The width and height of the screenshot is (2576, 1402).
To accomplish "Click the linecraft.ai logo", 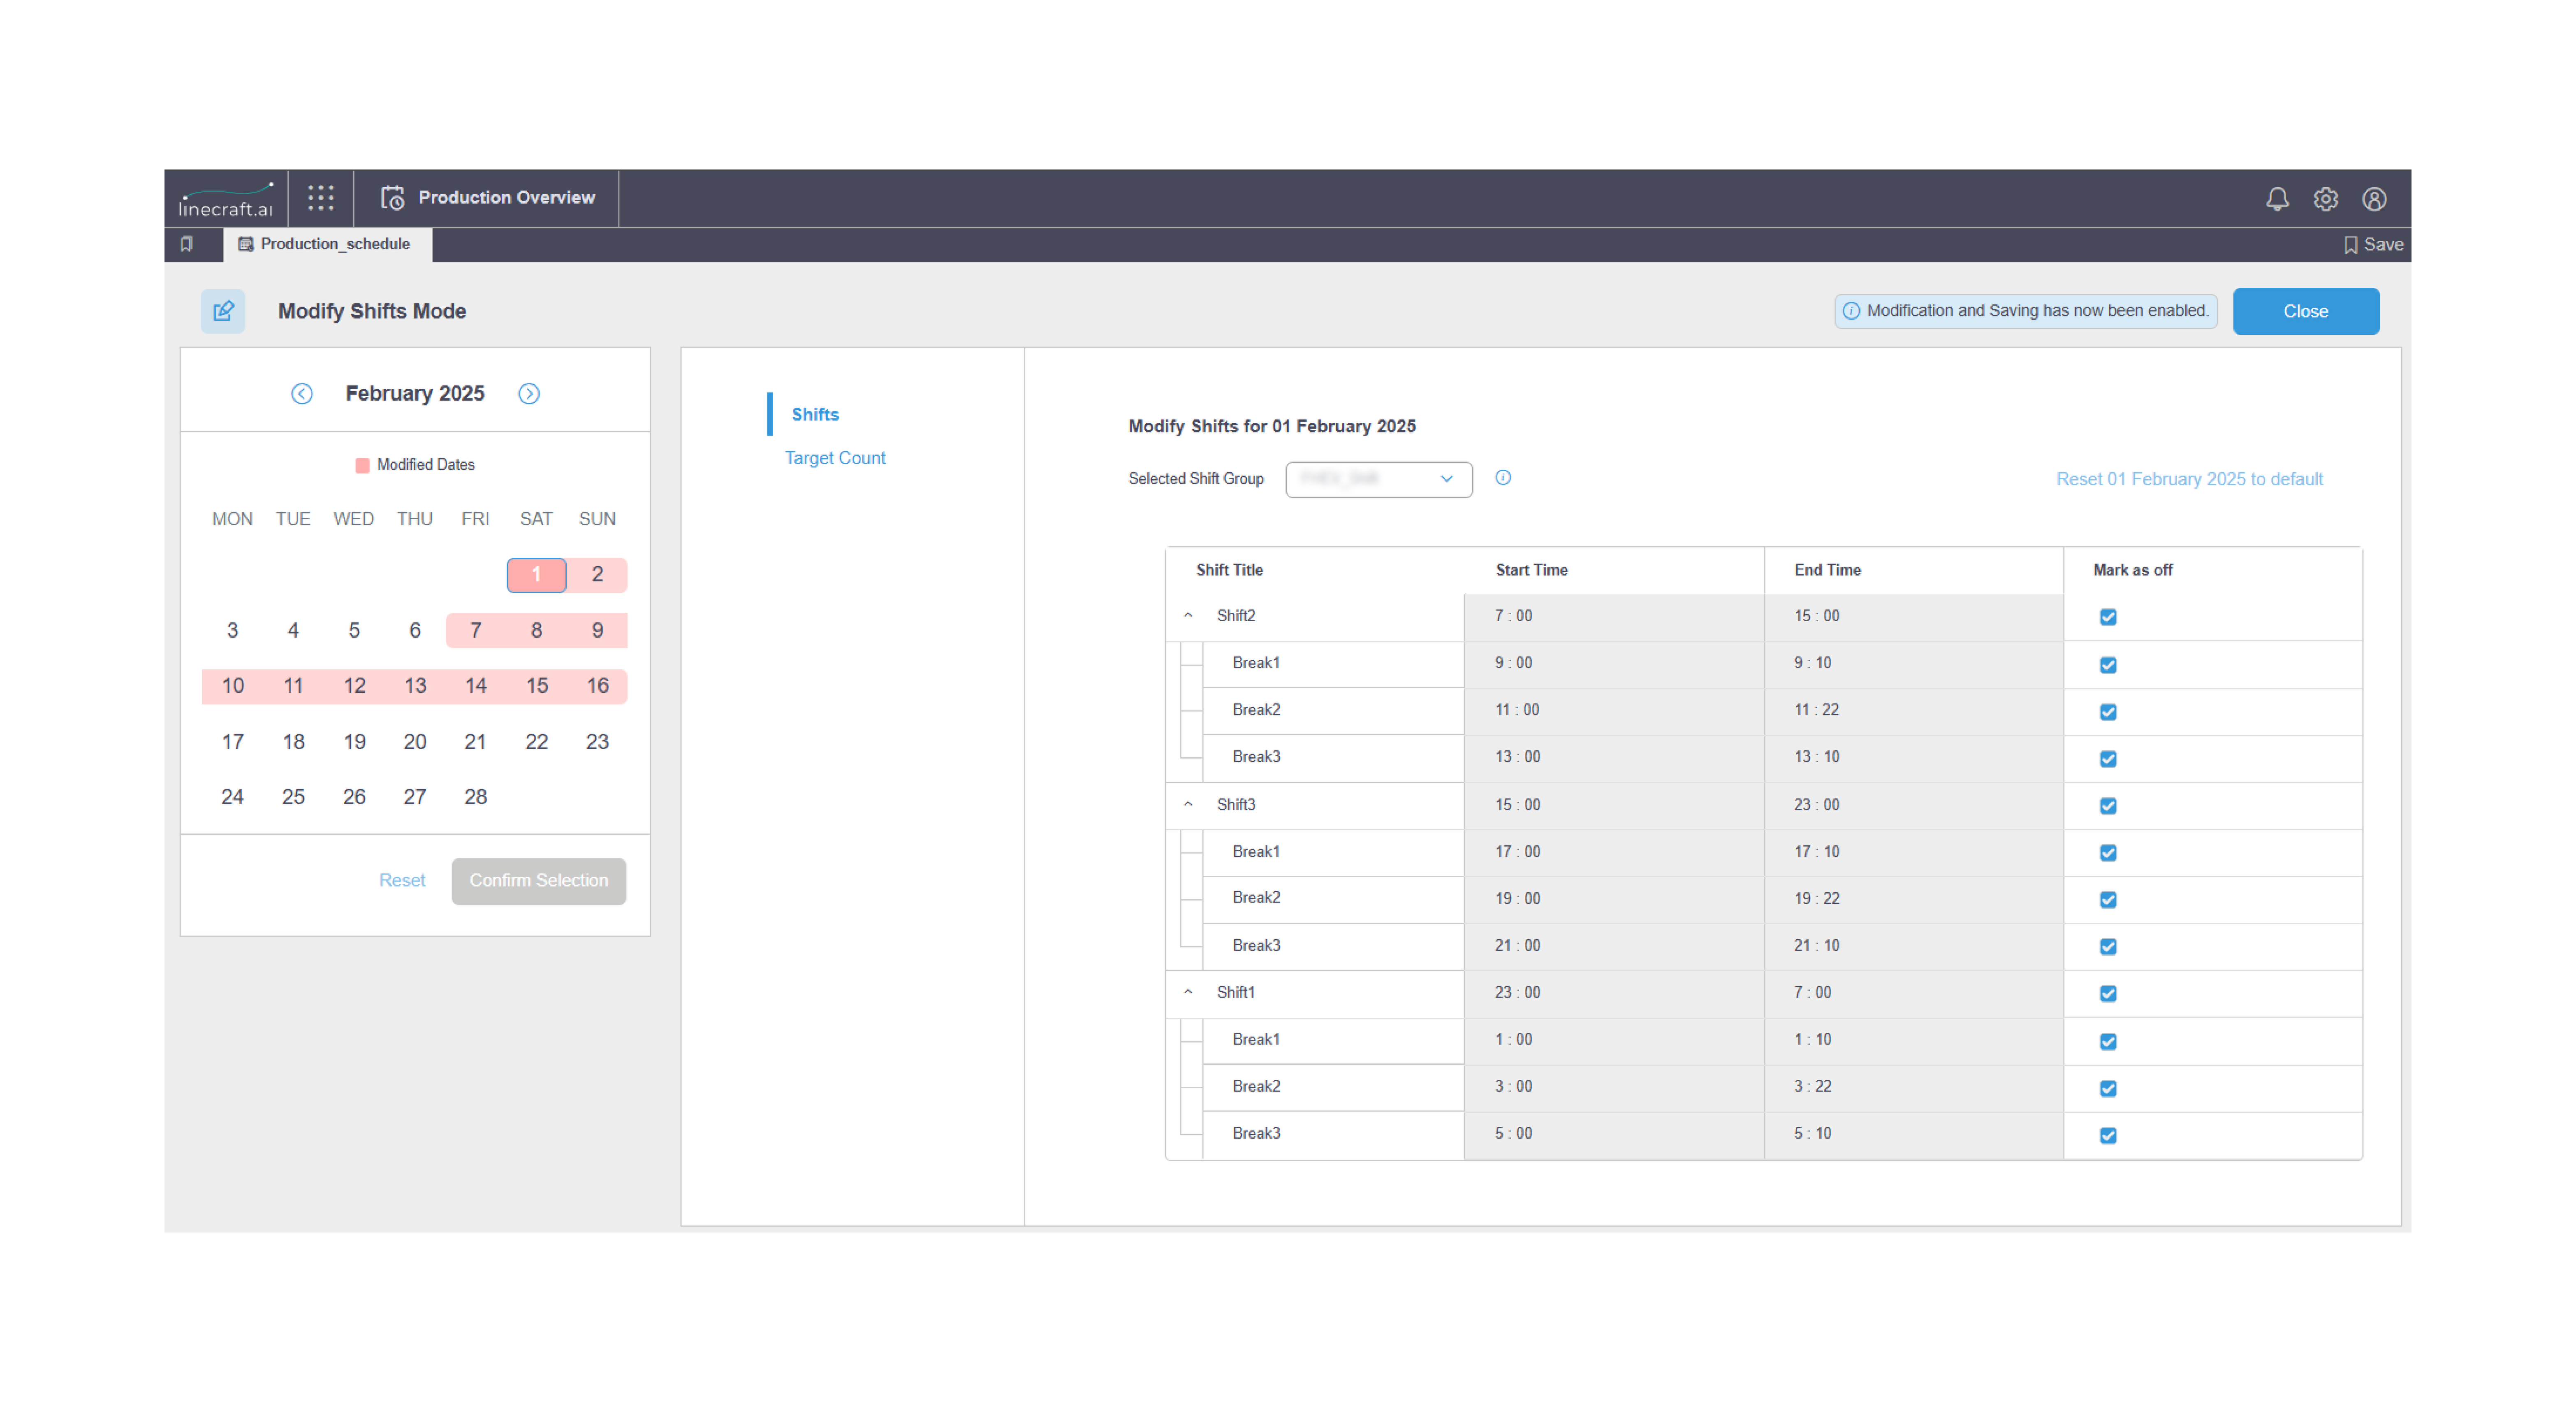I will coord(226,199).
